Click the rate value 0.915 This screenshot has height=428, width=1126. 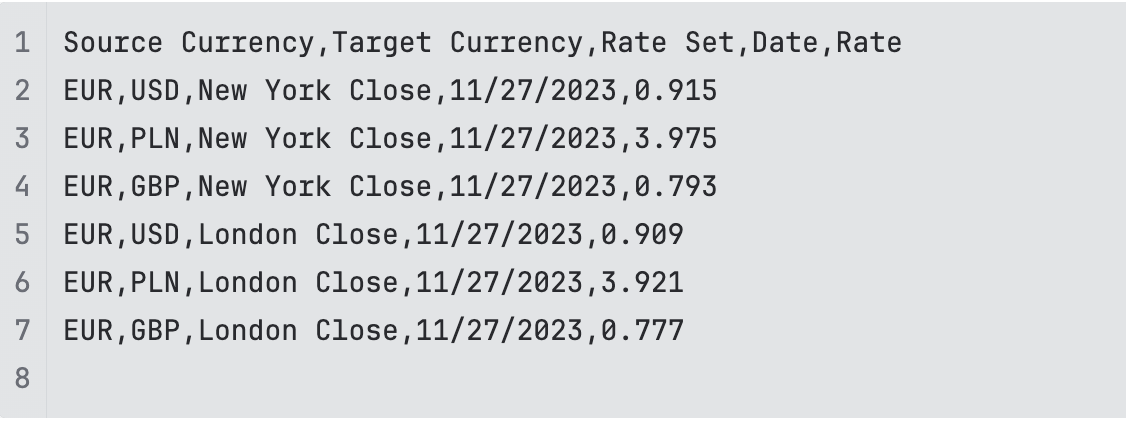[676, 91]
